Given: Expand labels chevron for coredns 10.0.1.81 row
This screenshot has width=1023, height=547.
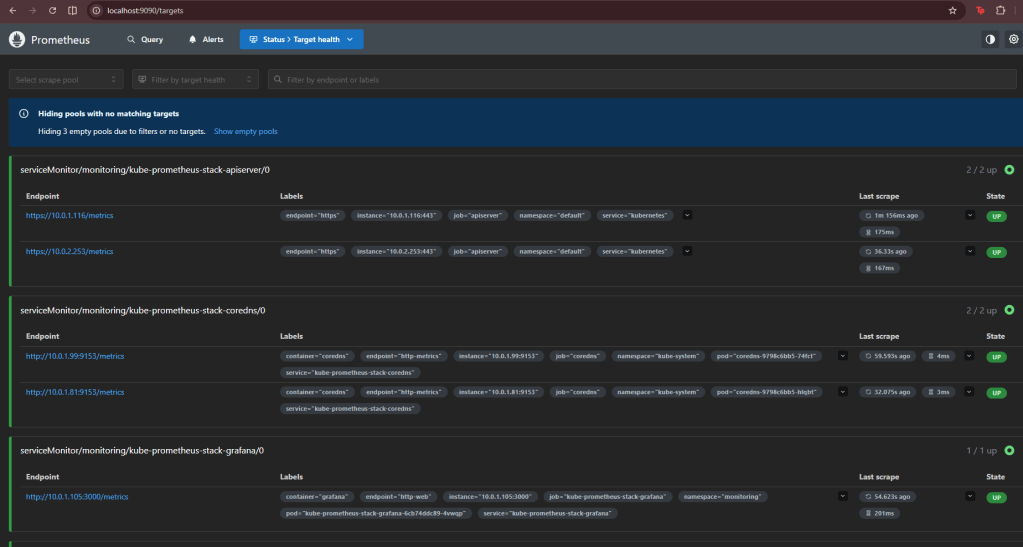Looking at the screenshot, I should point(843,392).
